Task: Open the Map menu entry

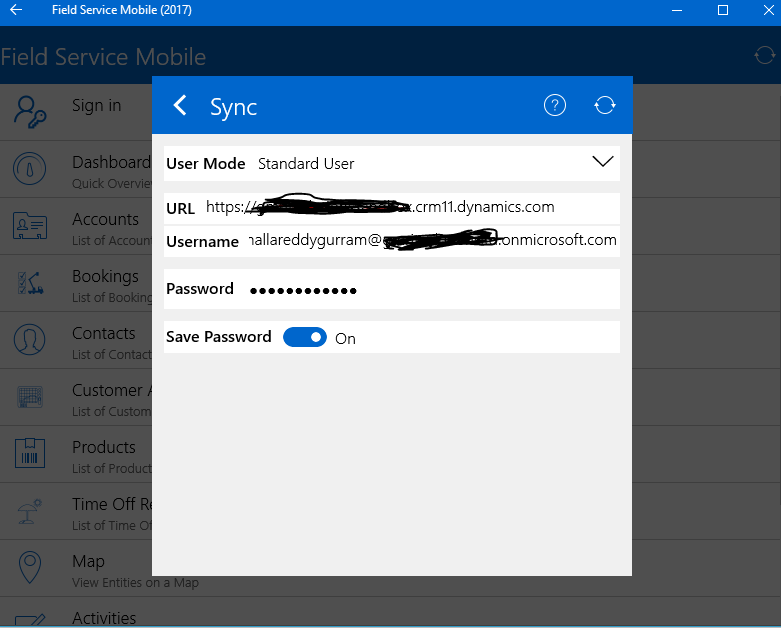Action: pos(76,568)
